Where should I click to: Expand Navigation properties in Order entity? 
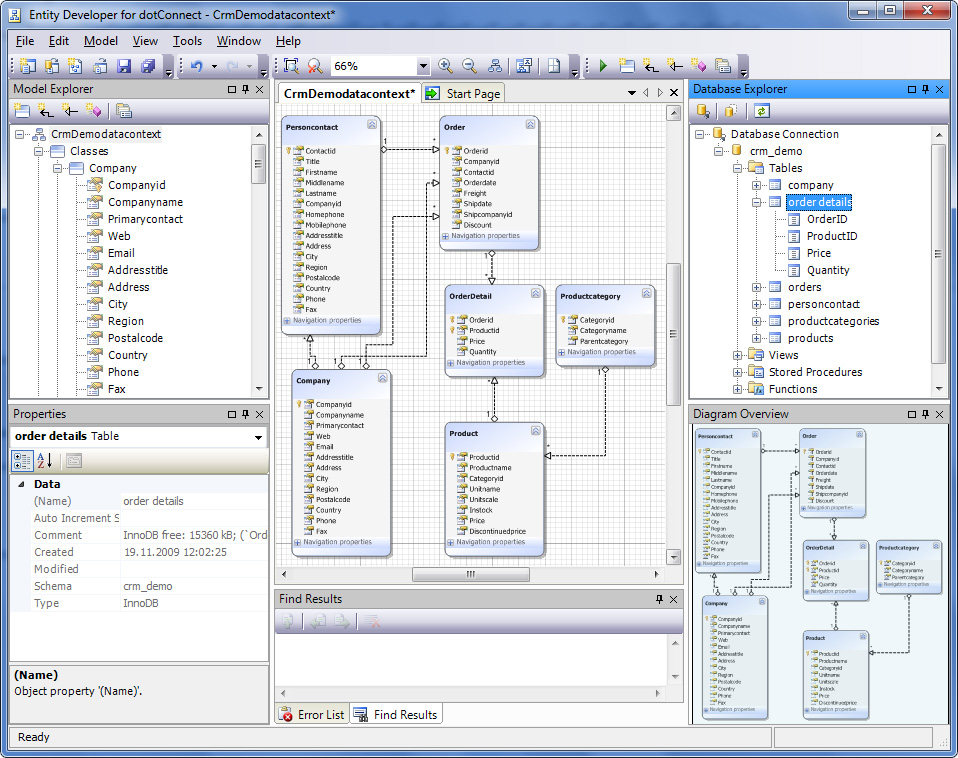(x=445, y=236)
